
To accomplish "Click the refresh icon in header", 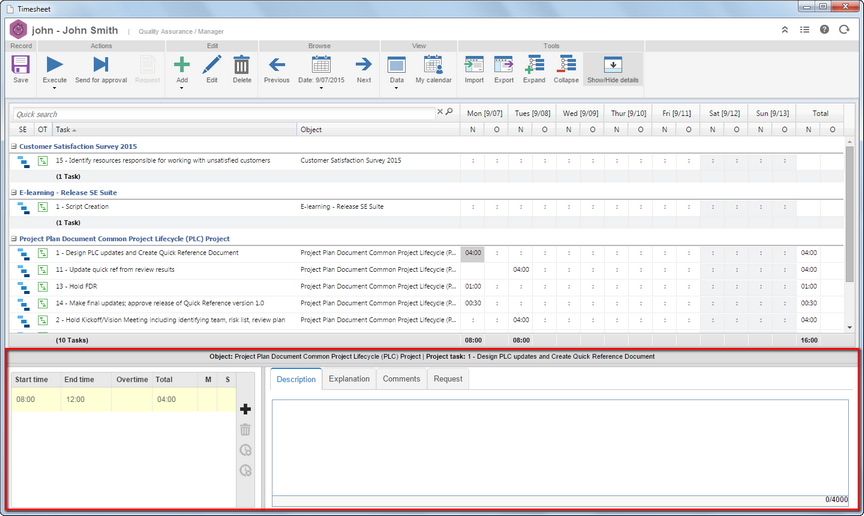I will (x=844, y=30).
